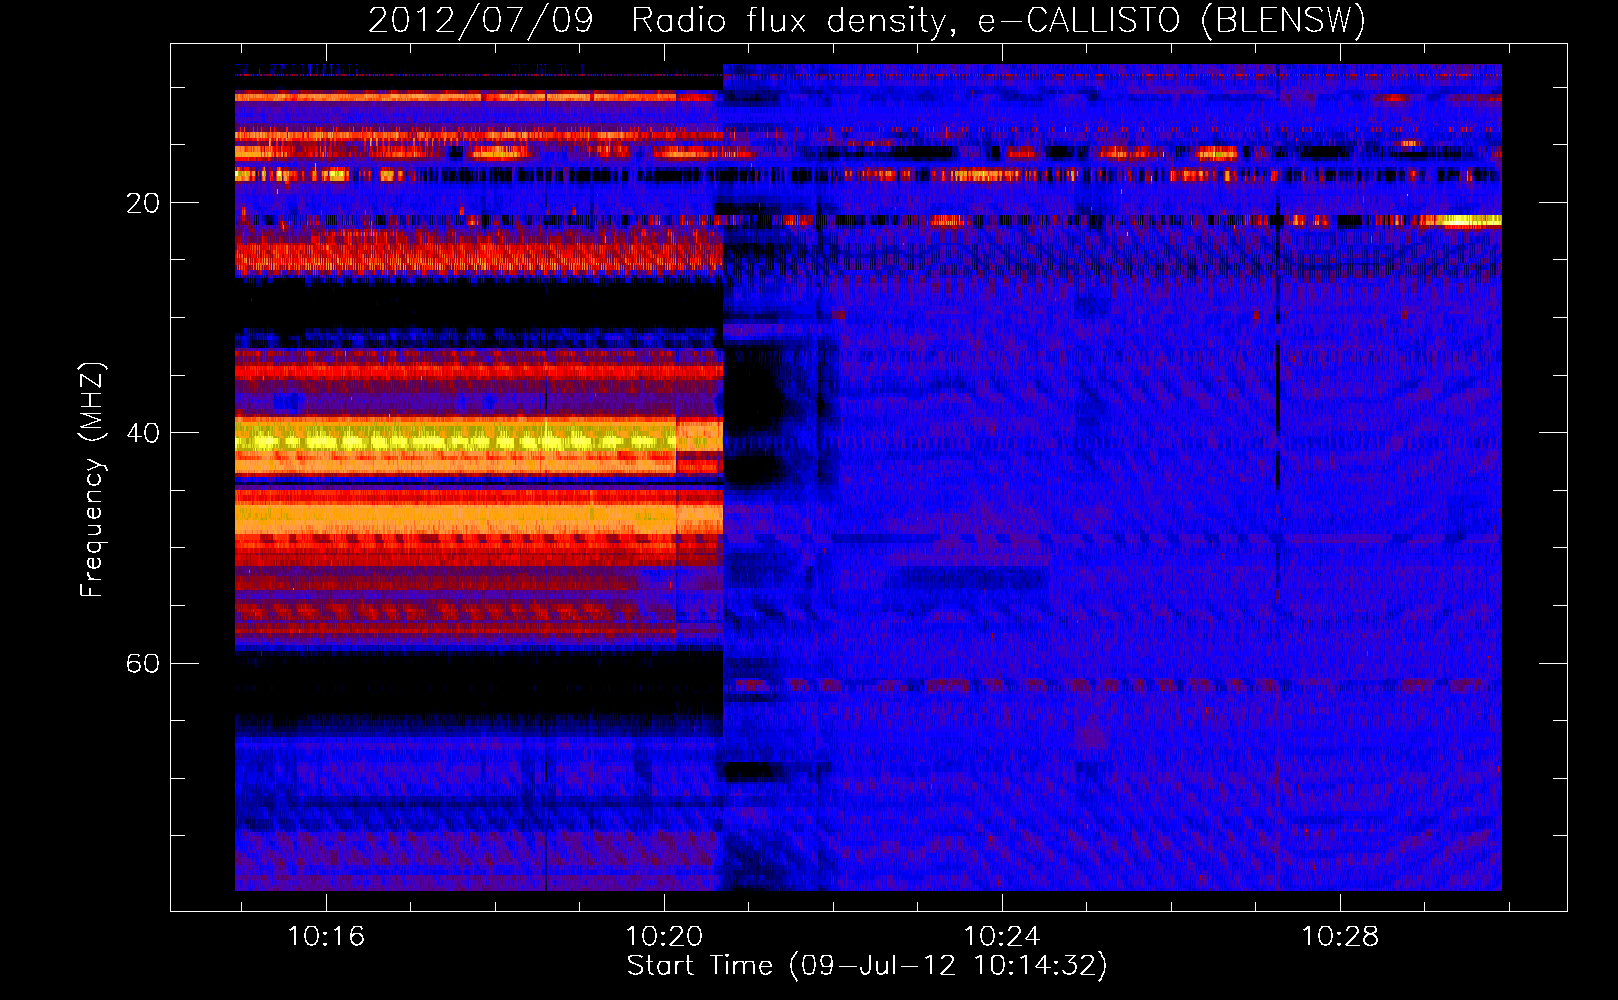The image size is (1618, 1000).
Task: Click the '10:24' time tick label
Action: pyautogui.click(x=1001, y=936)
